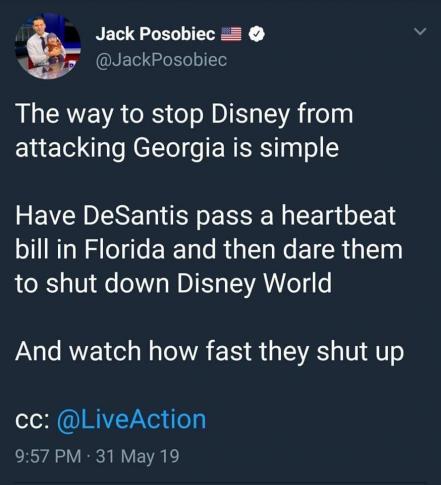
Task: Click the phrase 'to shut down' in tweet
Action: coord(92,283)
